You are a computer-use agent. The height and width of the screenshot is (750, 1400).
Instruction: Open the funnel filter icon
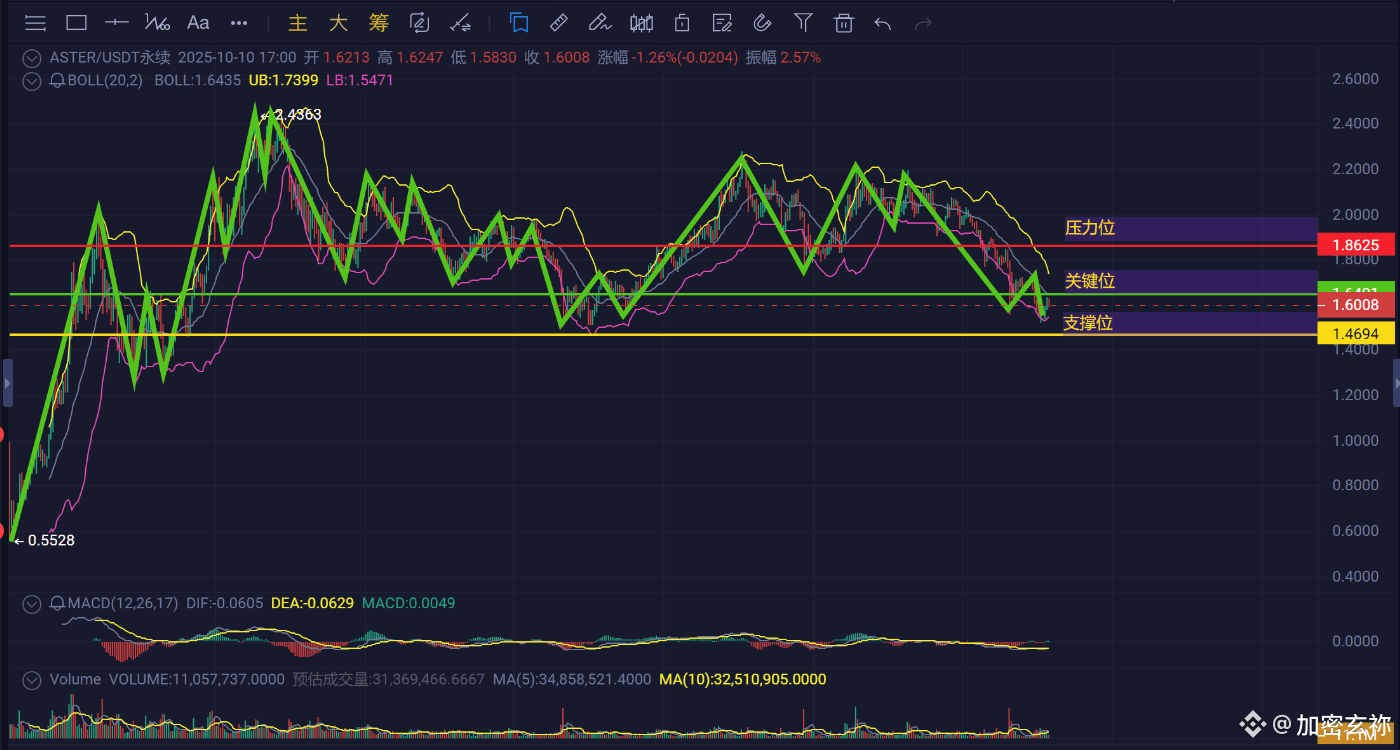803,22
